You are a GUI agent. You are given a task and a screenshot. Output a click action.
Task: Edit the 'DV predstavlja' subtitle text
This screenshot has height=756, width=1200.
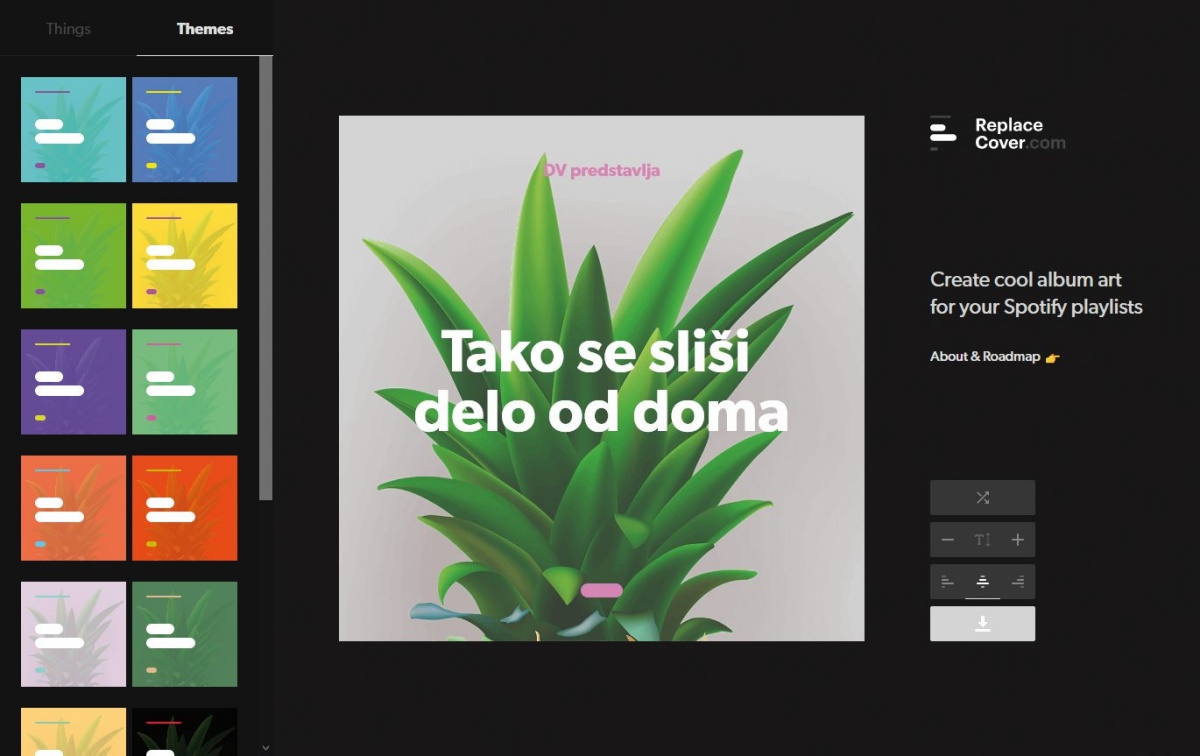pos(602,170)
